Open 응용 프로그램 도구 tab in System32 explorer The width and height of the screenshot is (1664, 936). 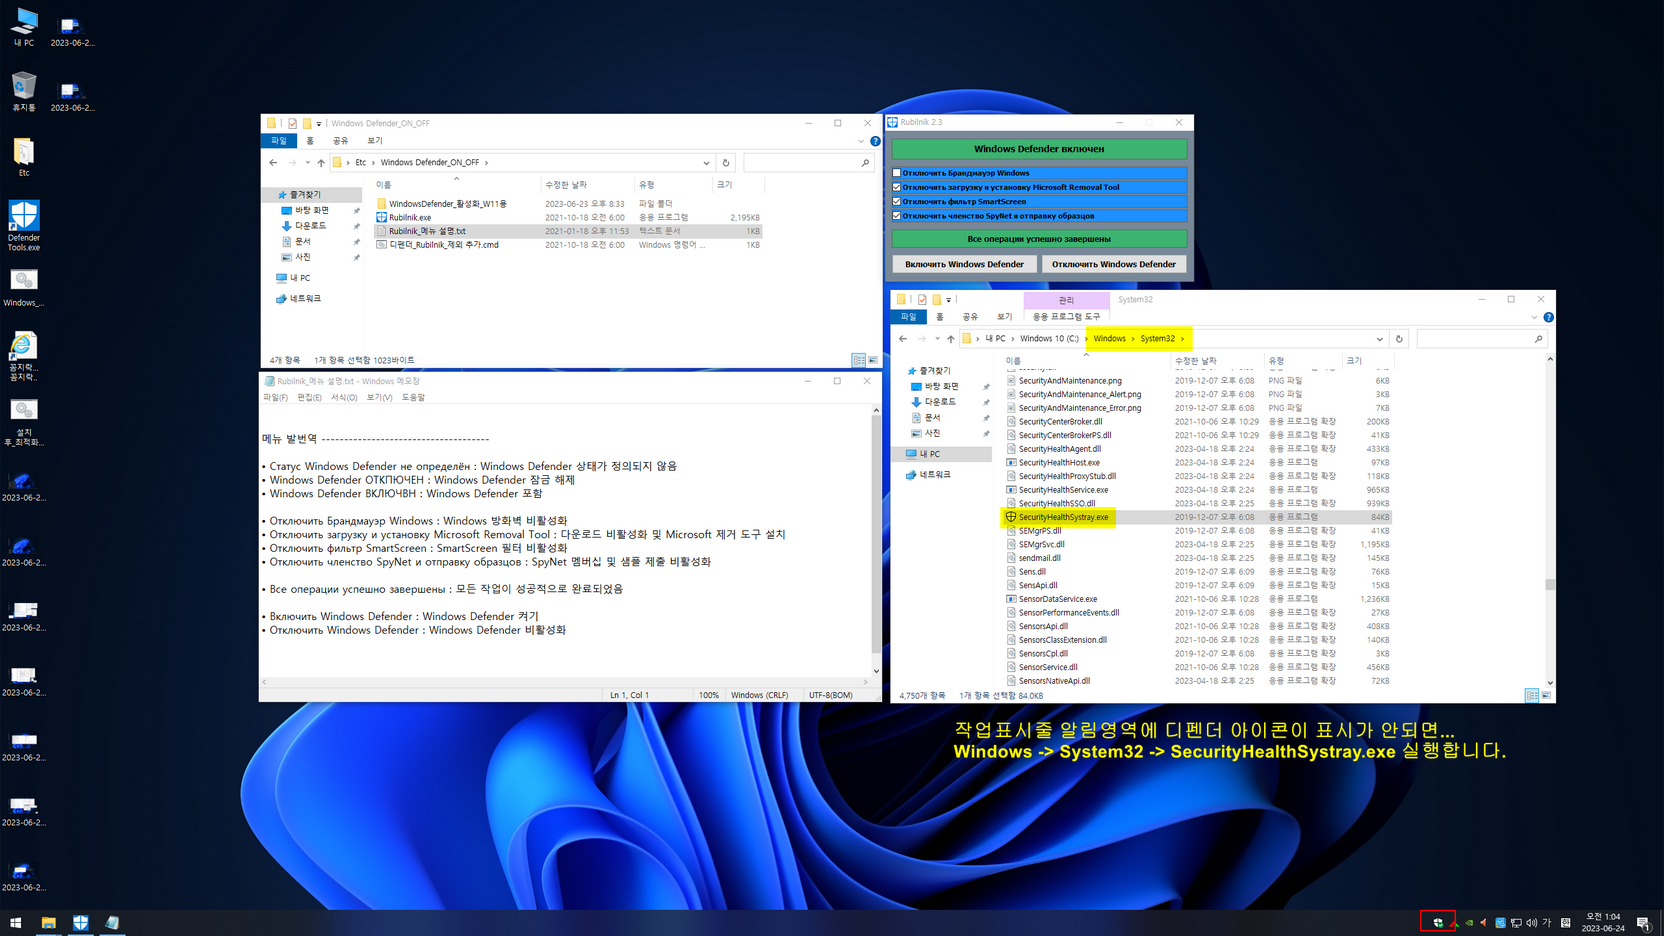(1066, 317)
